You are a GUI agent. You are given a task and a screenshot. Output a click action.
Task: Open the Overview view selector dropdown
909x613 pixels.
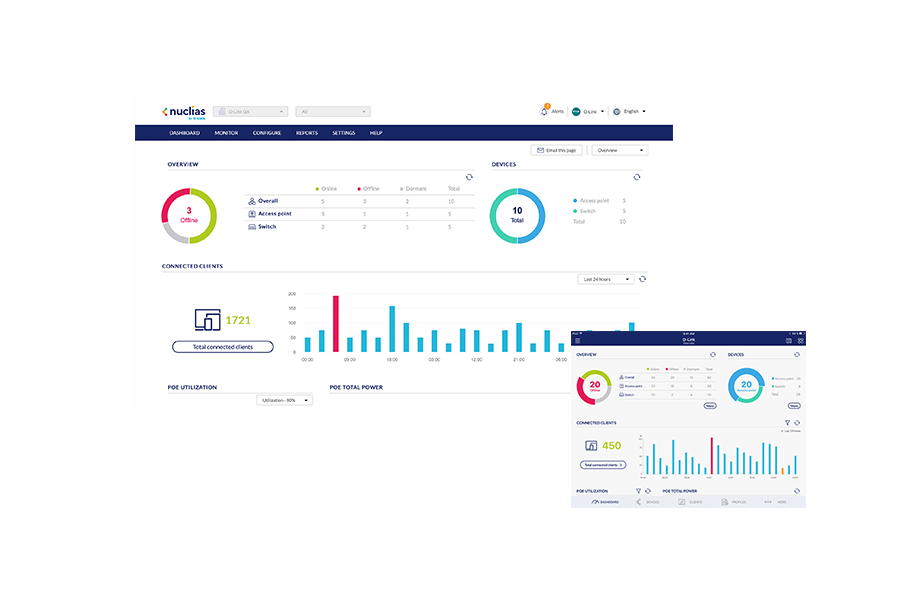(x=619, y=150)
